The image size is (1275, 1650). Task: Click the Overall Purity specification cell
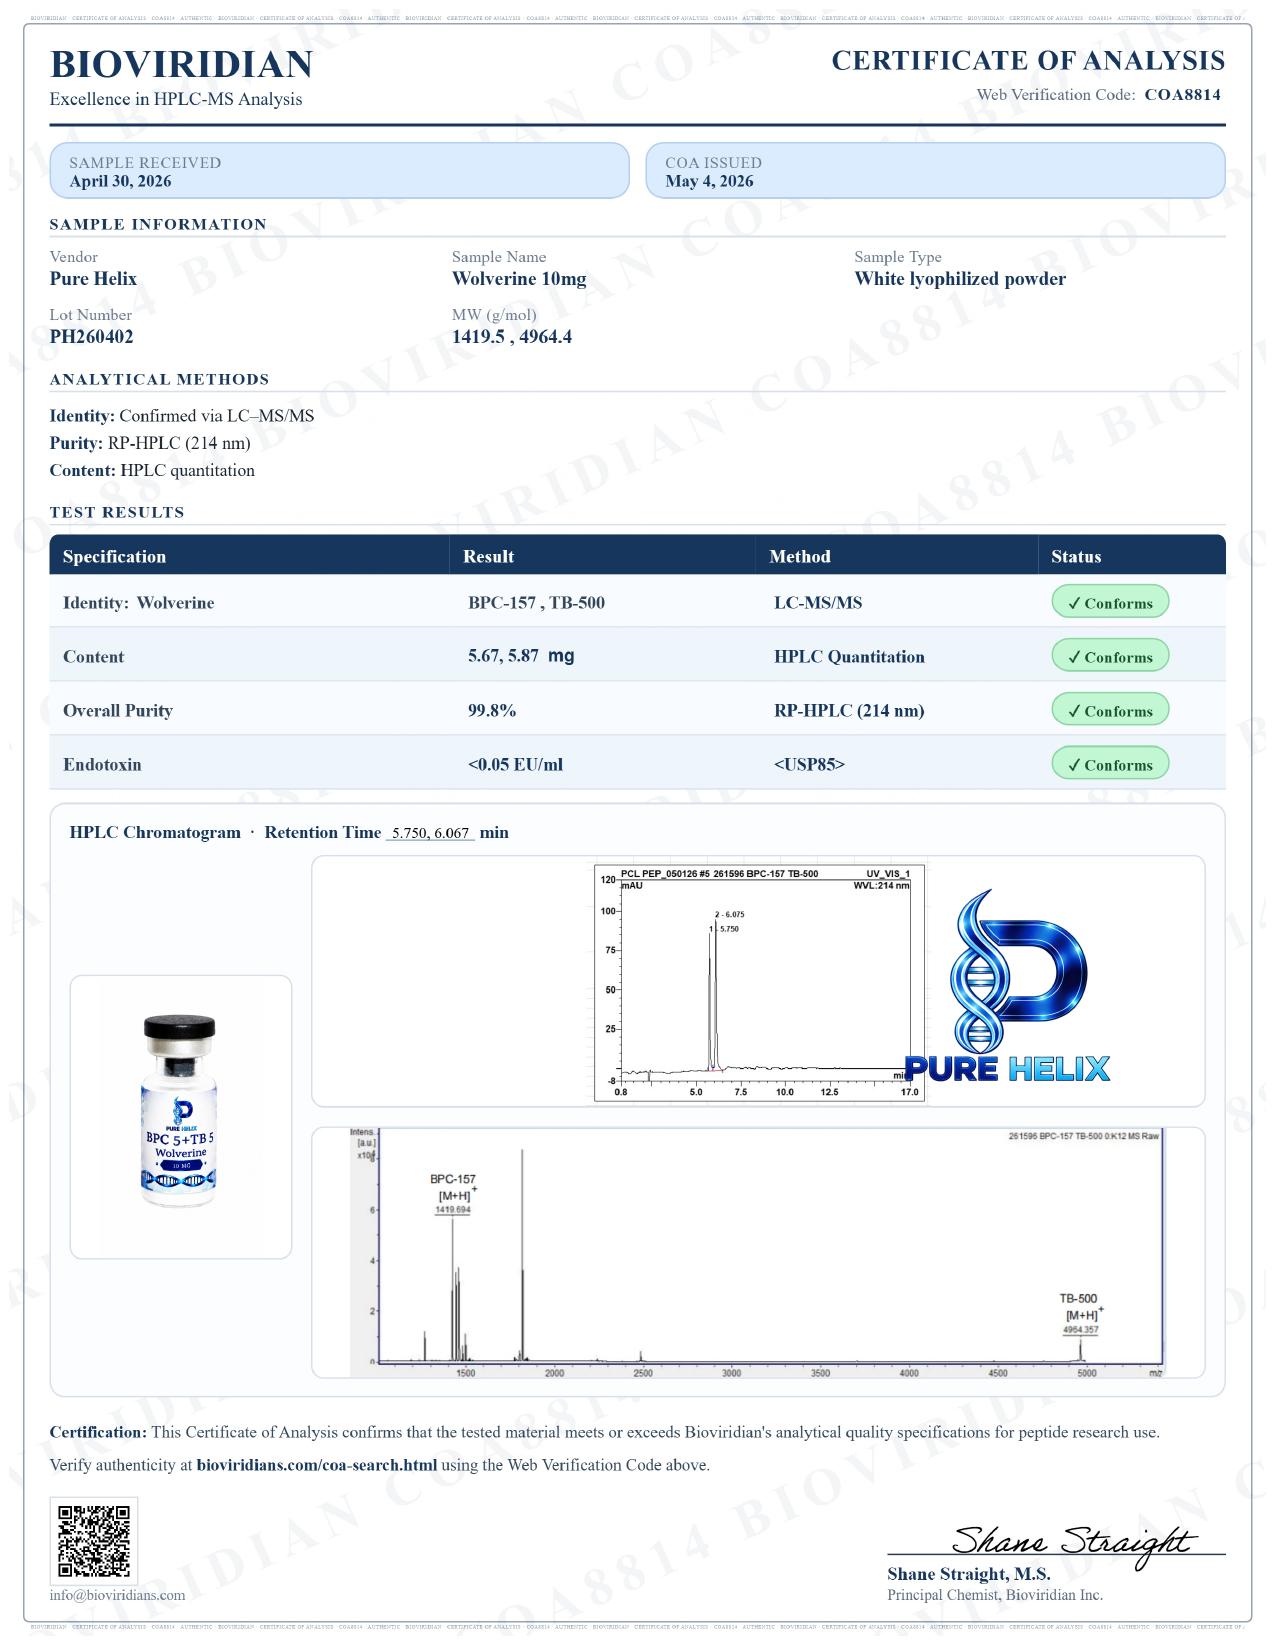(x=118, y=711)
